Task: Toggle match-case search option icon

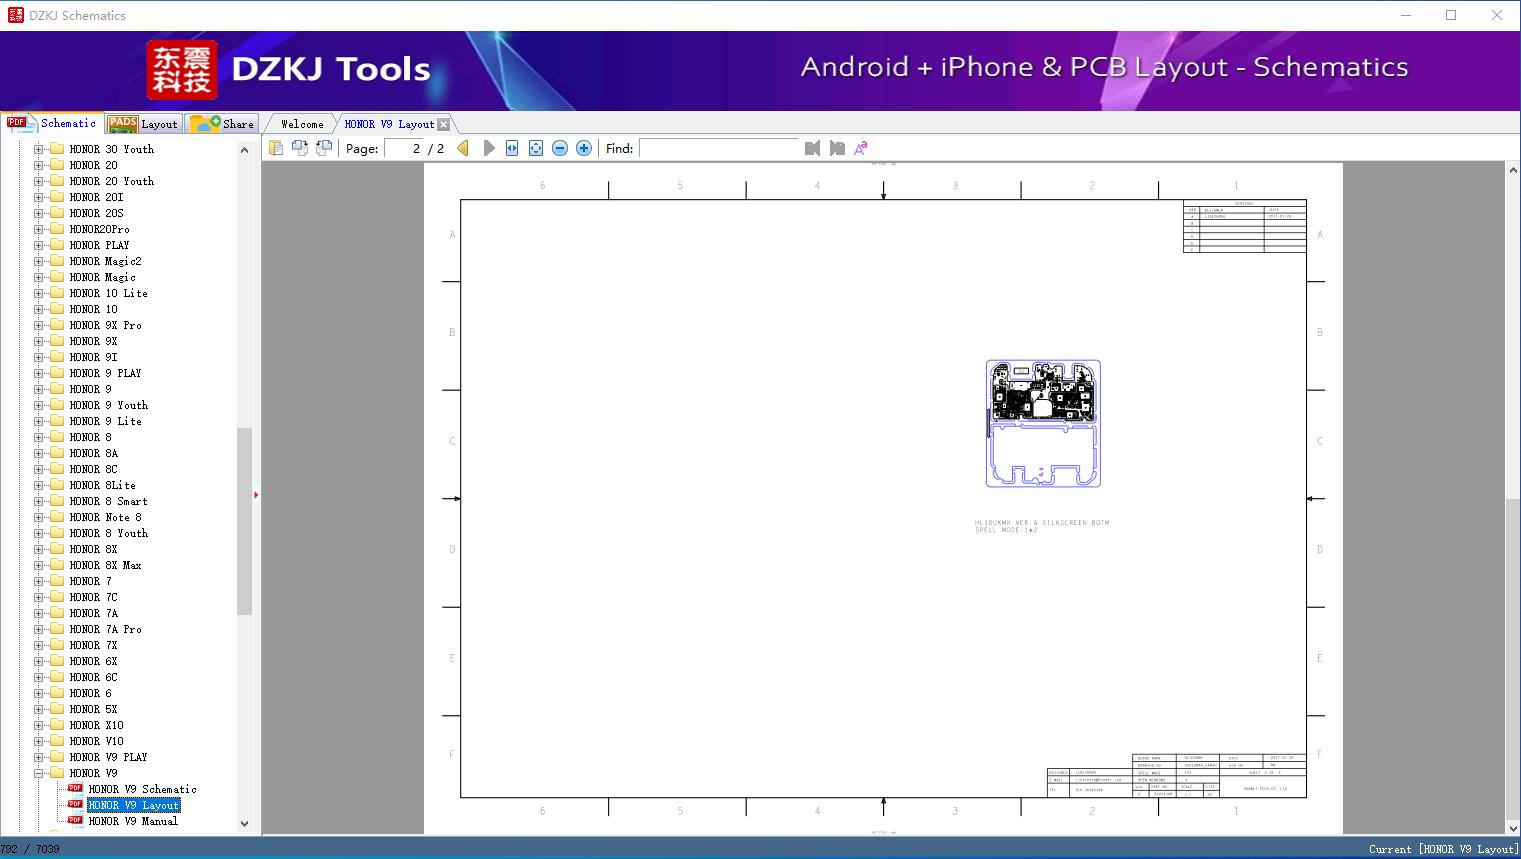Action: coord(861,148)
